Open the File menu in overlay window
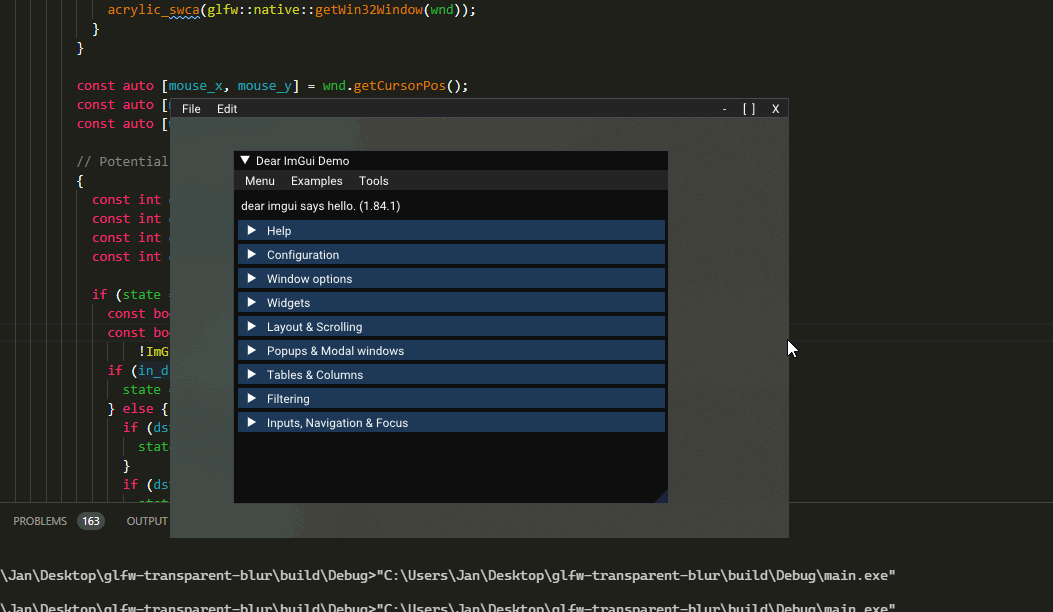 point(191,109)
